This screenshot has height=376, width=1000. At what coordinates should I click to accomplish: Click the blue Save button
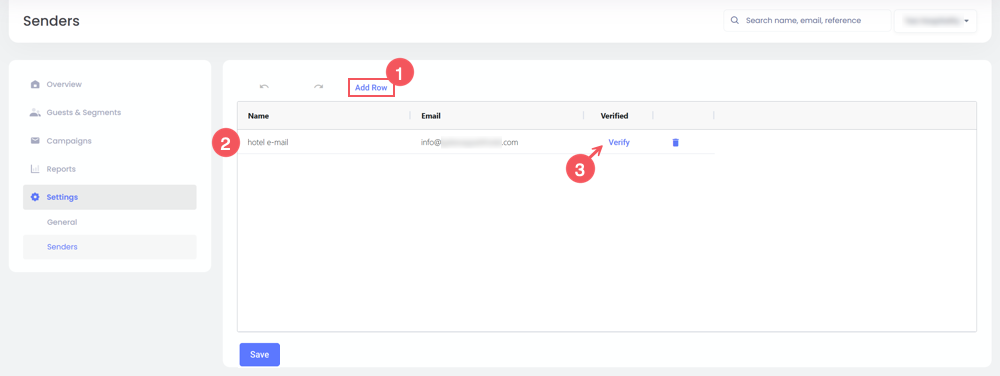tap(260, 354)
